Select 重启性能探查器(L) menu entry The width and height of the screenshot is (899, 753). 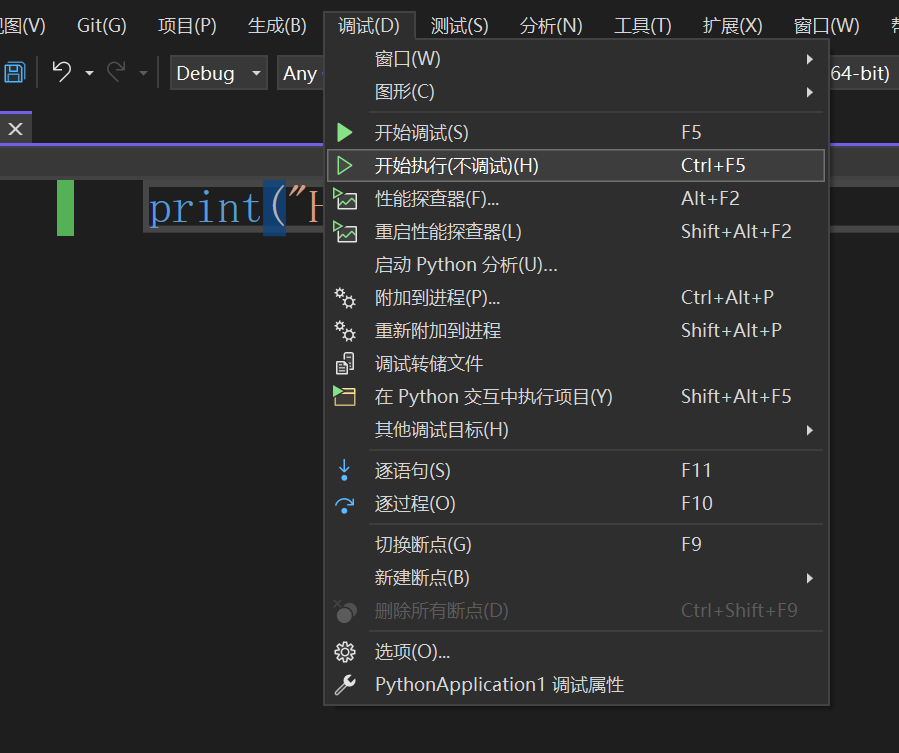tap(576, 232)
